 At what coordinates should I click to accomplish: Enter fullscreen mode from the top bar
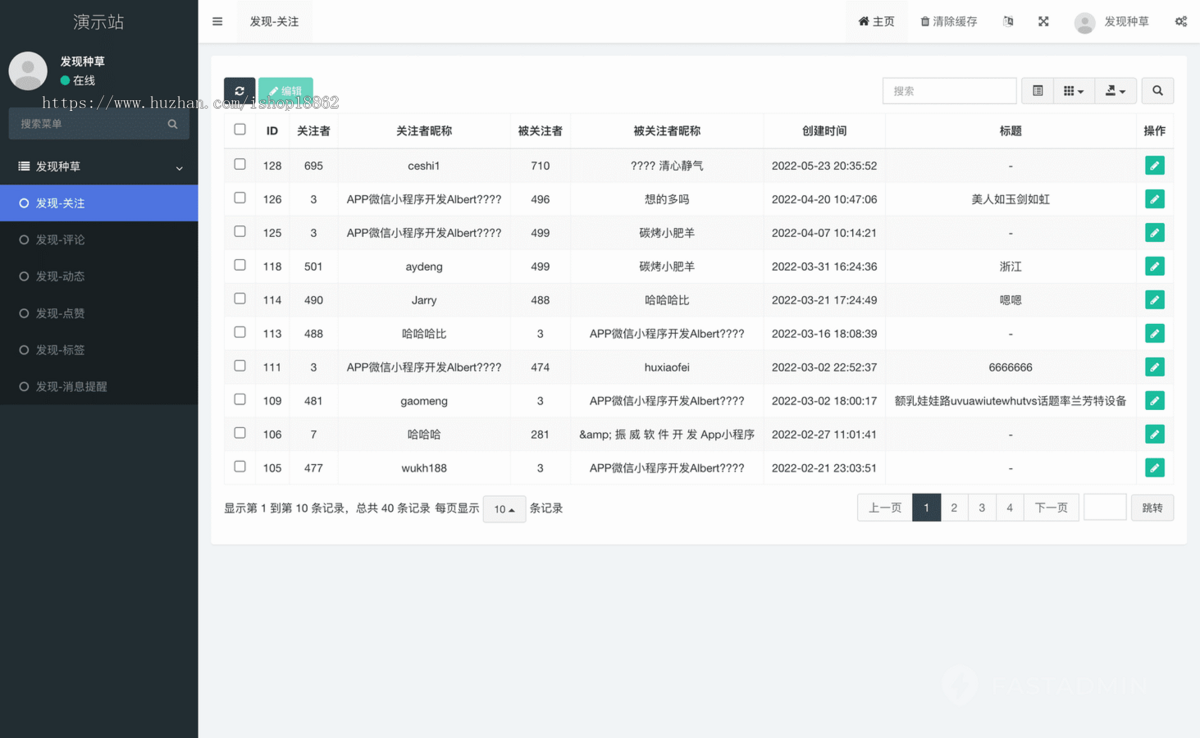pyautogui.click(x=1043, y=21)
